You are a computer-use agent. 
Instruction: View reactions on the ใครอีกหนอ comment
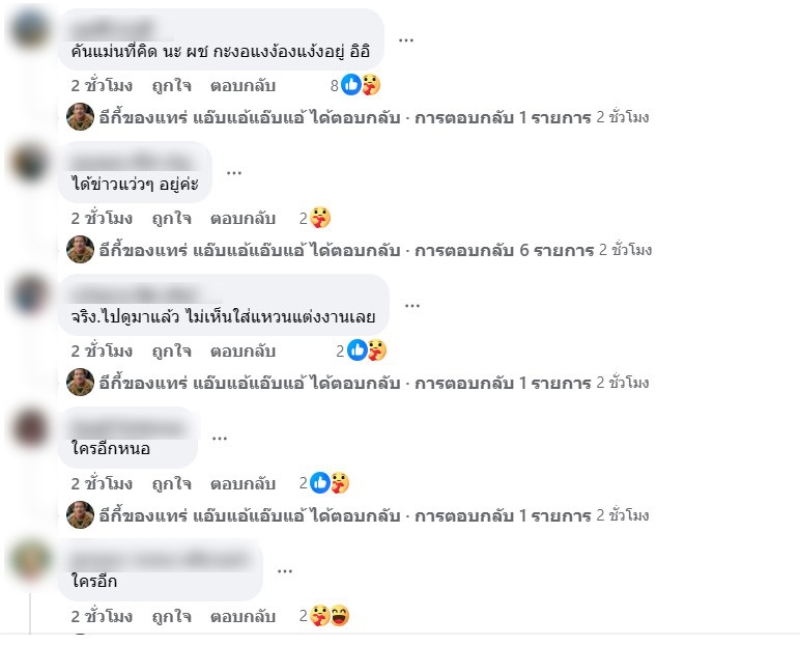coord(324,483)
